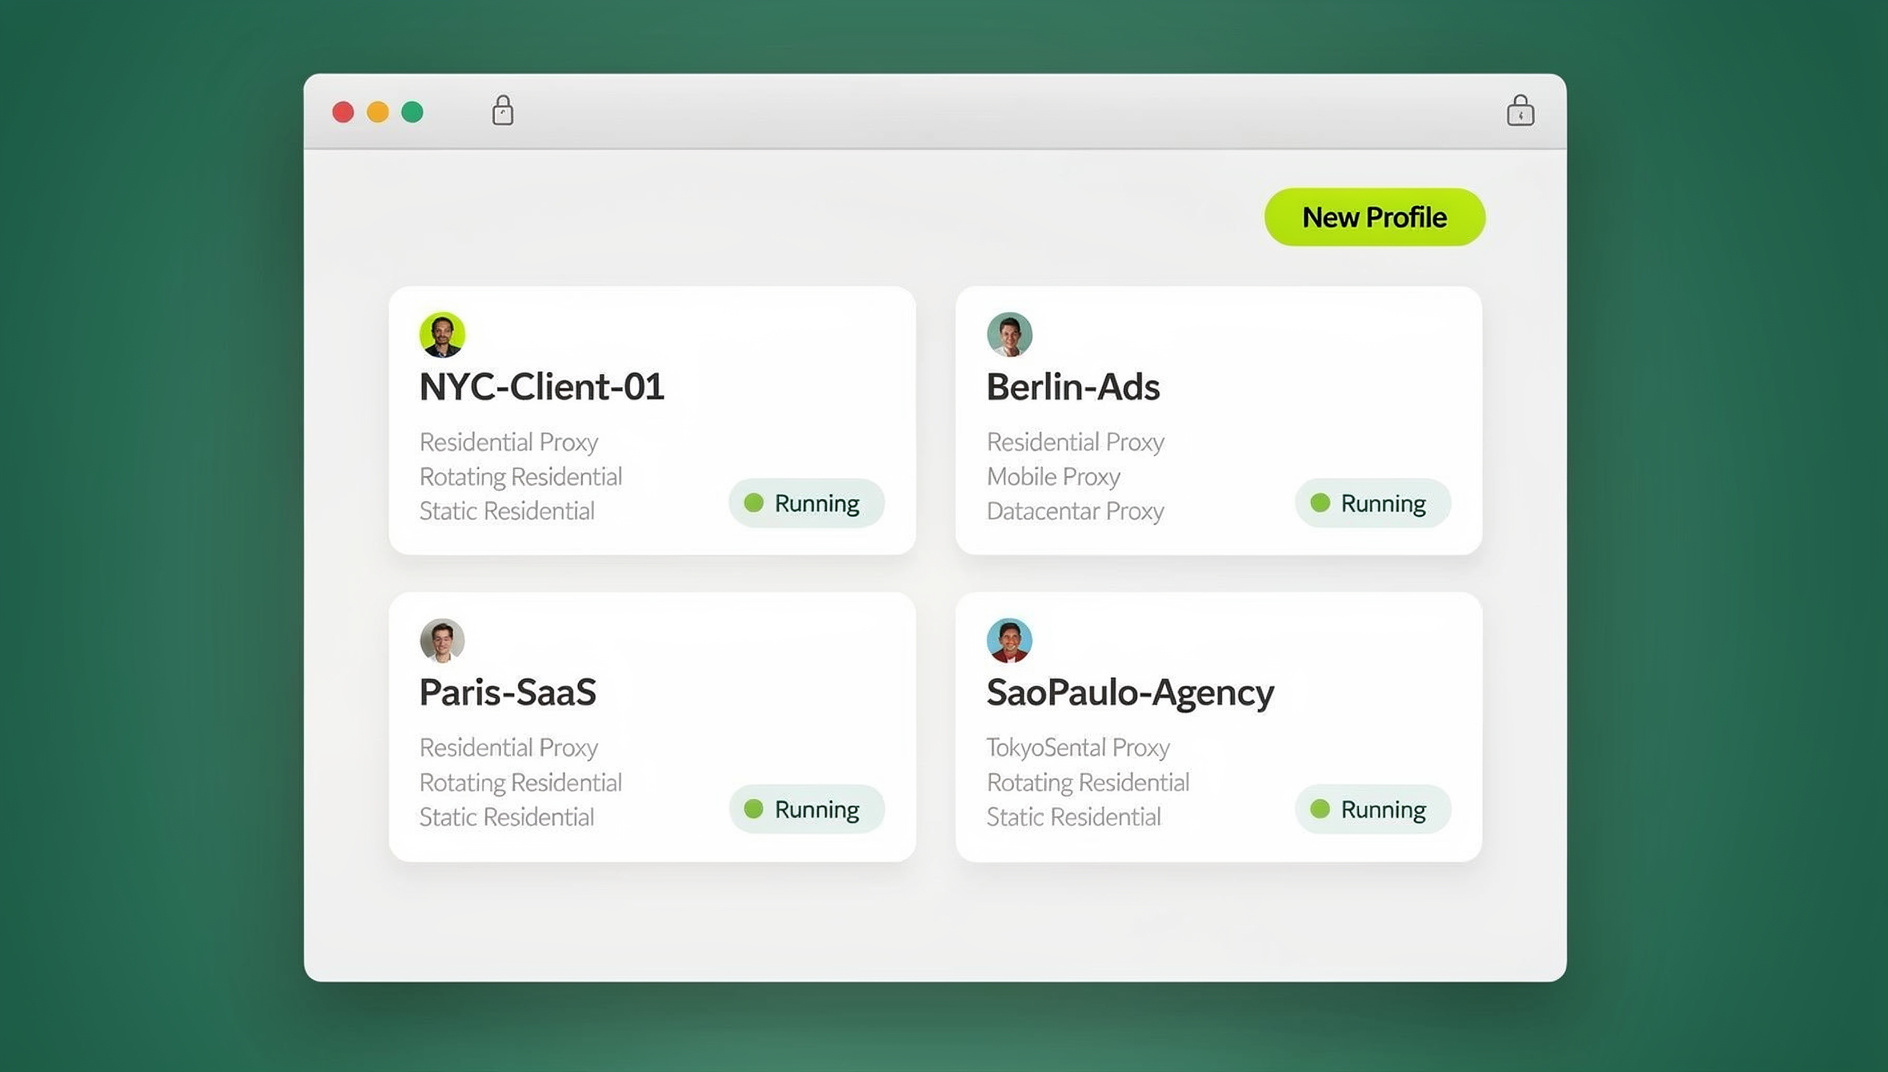The width and height of the screenshot is (1888, 1072).
Task: Minimize the window with the yellow button
Action: [378, 112]
